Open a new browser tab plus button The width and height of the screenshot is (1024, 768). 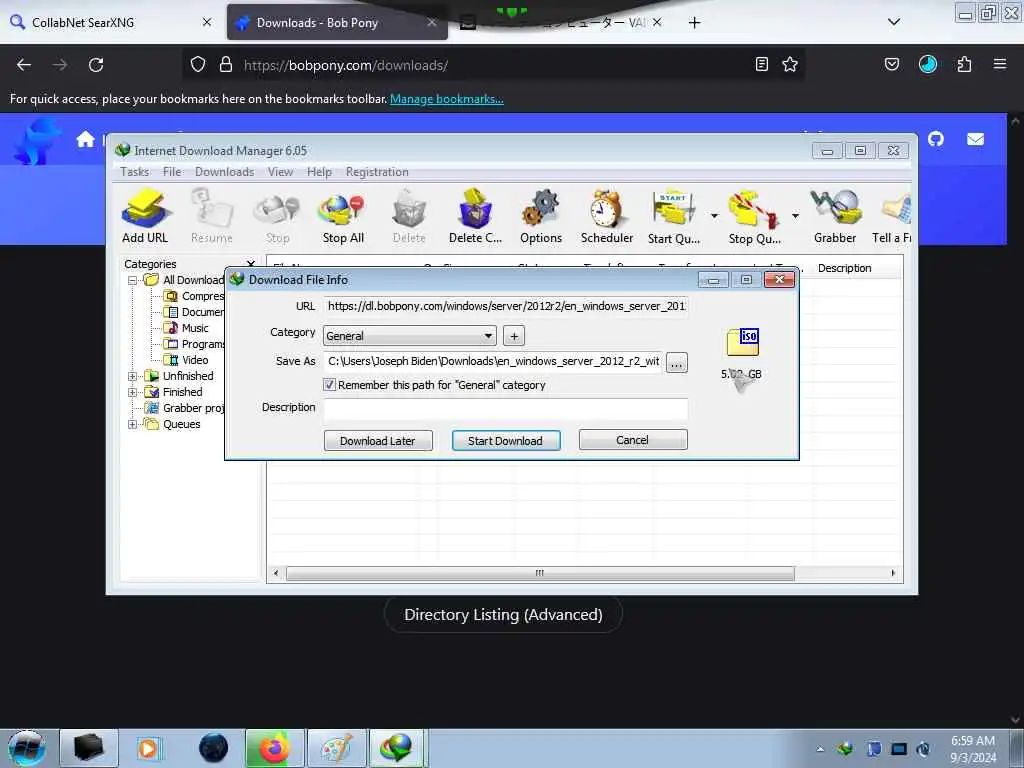[x=695, y=23]
